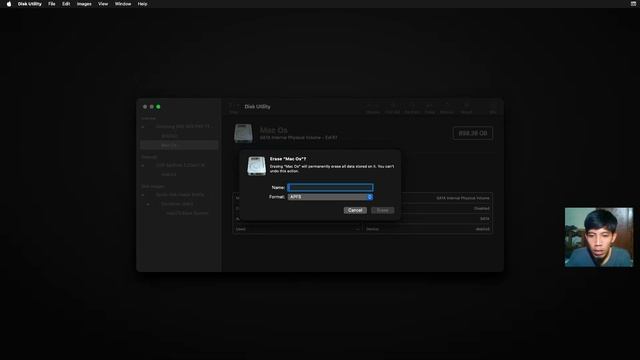This screenshot has width=640, height=360.
Task: Open the Images menu
Action: (84, 4)
